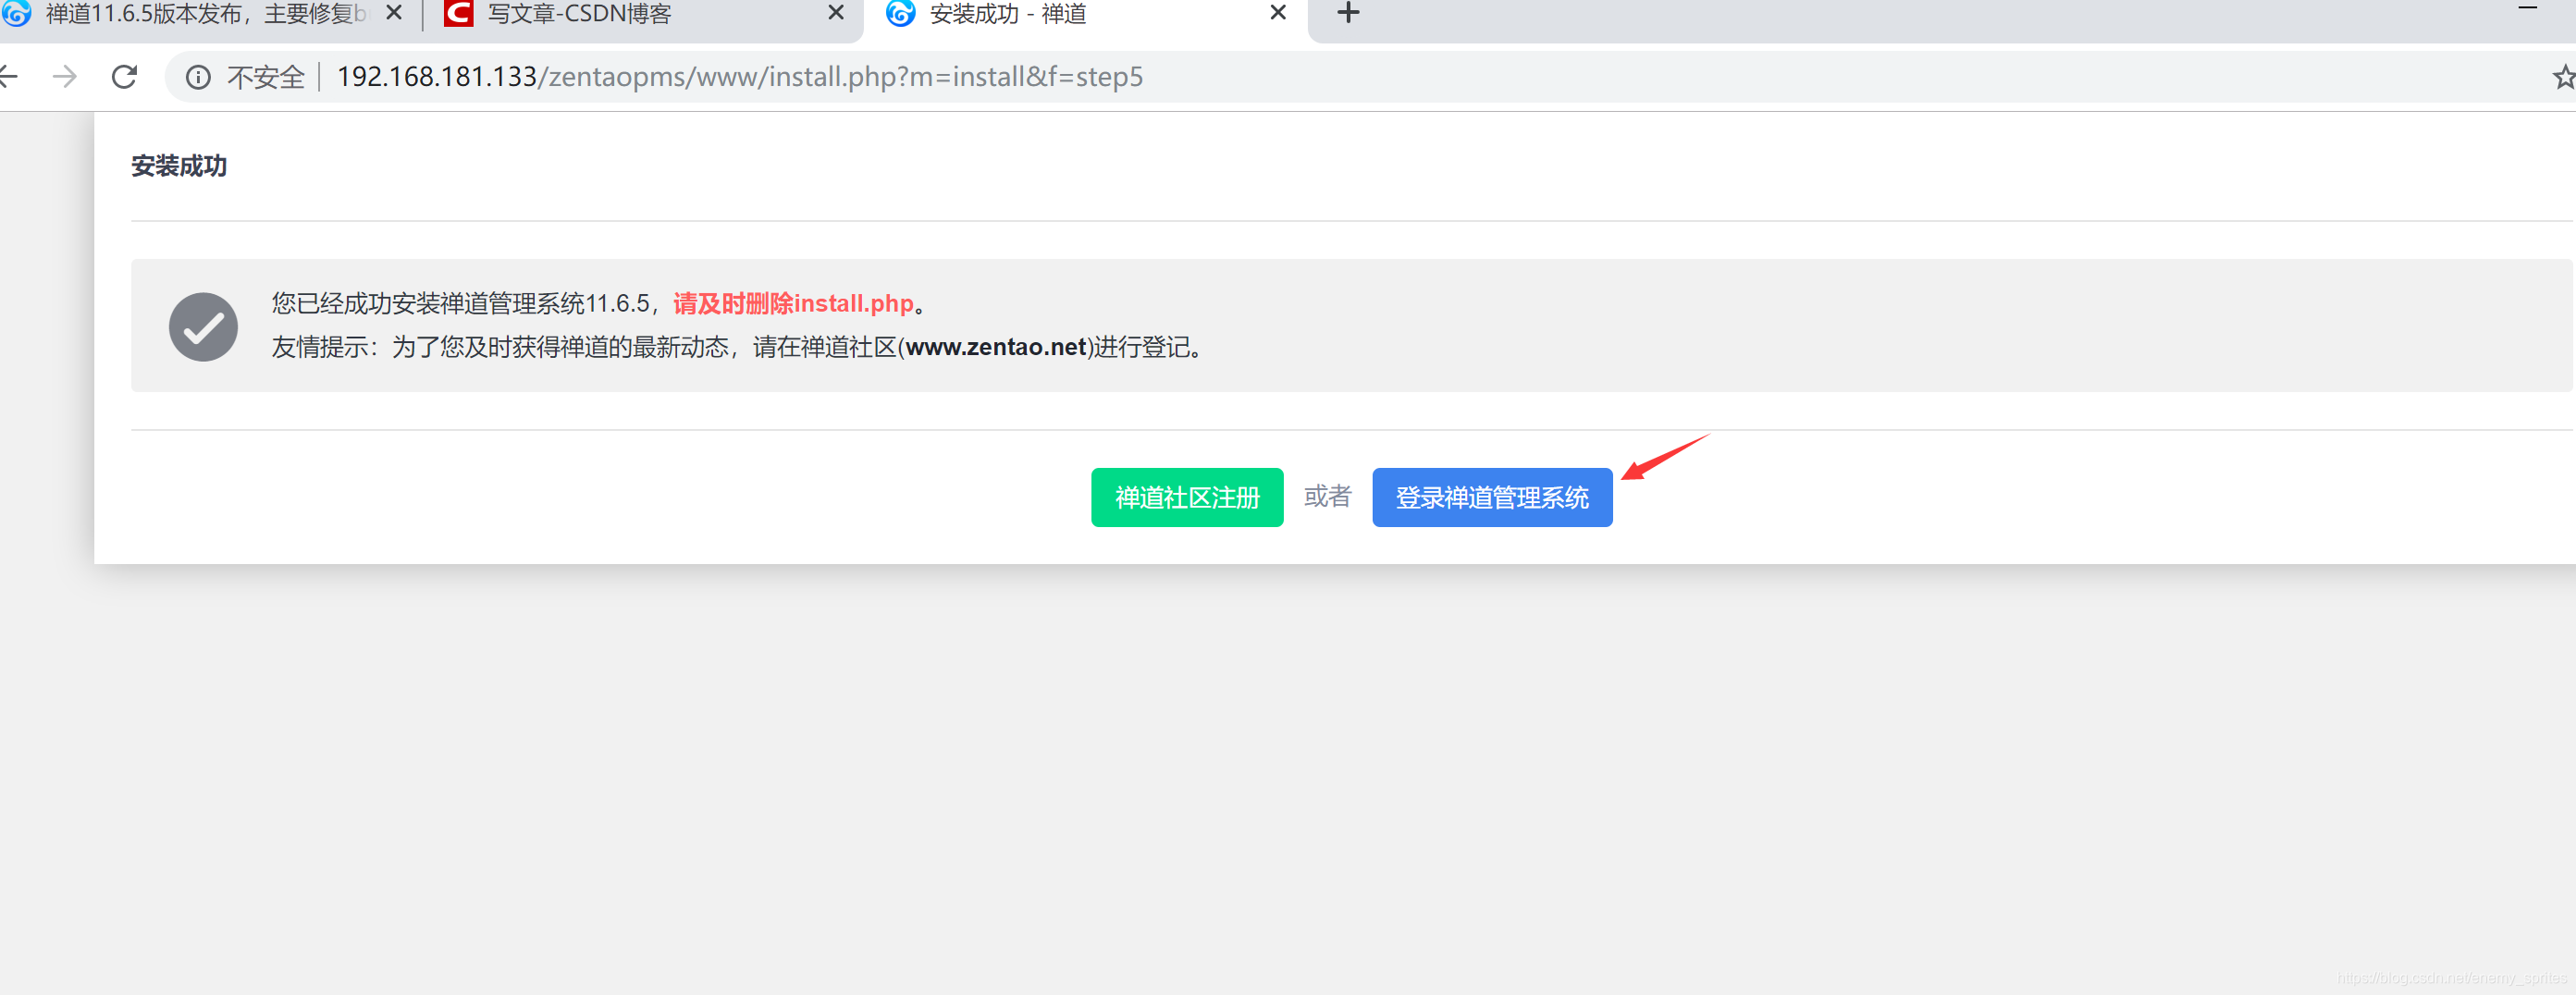Click the CSDN favicon on second tab
The image size is (2576, 995).
(458, 13)
